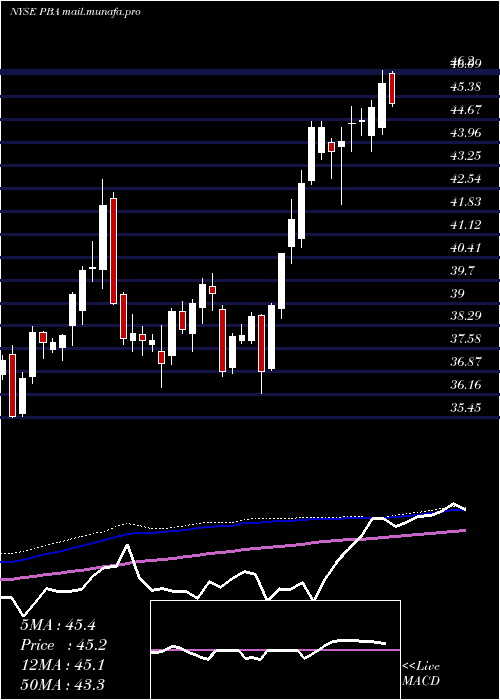Click the 42.54 price axis label

coord(465,179)
